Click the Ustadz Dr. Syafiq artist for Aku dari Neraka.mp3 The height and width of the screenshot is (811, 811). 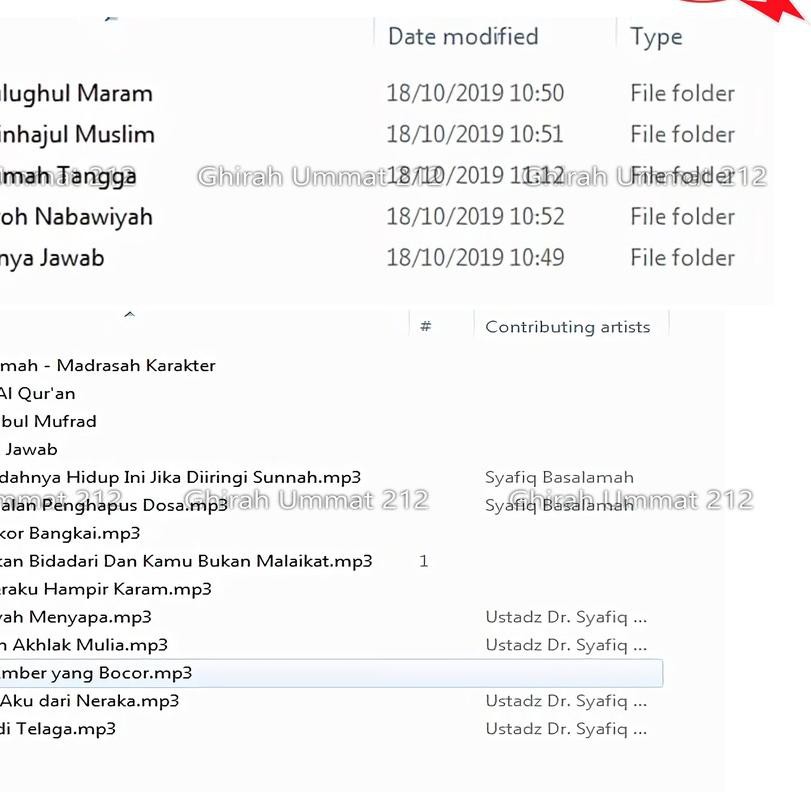[x=566, y=701]
